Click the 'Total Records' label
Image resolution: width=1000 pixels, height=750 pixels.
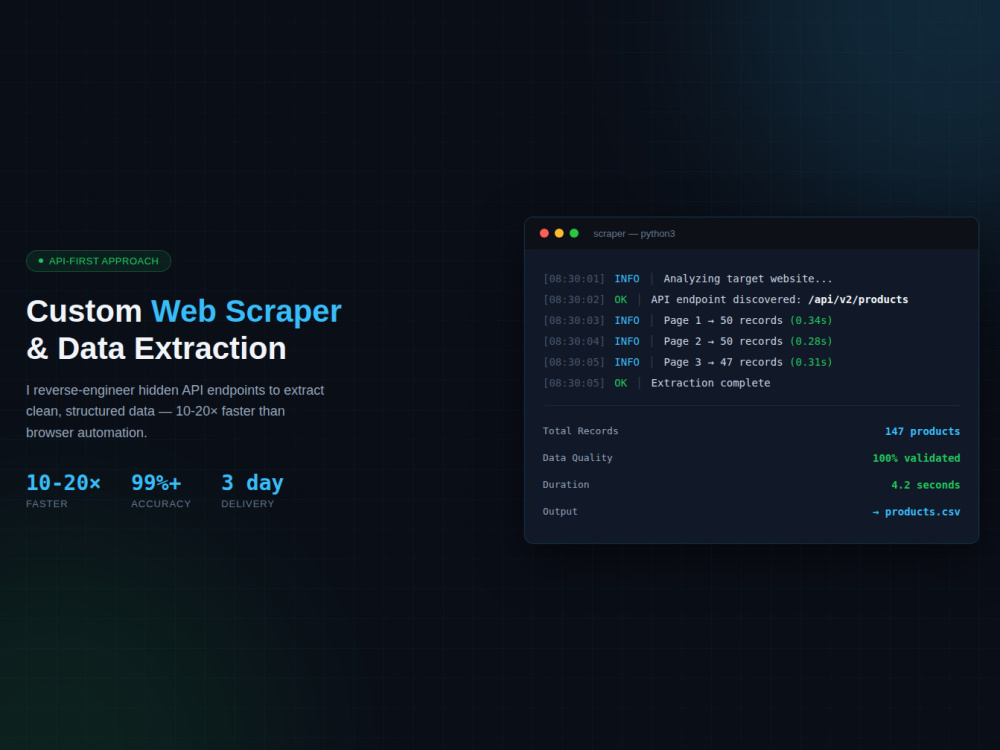580,431
